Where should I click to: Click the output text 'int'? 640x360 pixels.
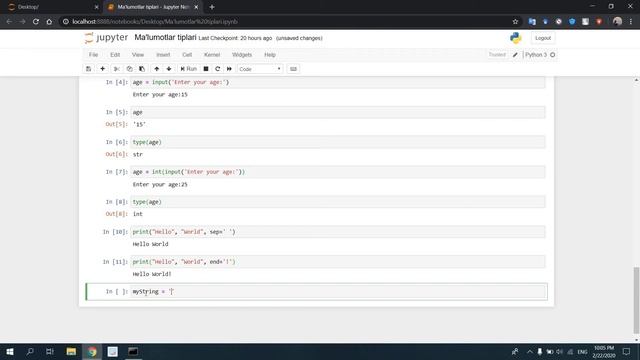tap(138, 214)
